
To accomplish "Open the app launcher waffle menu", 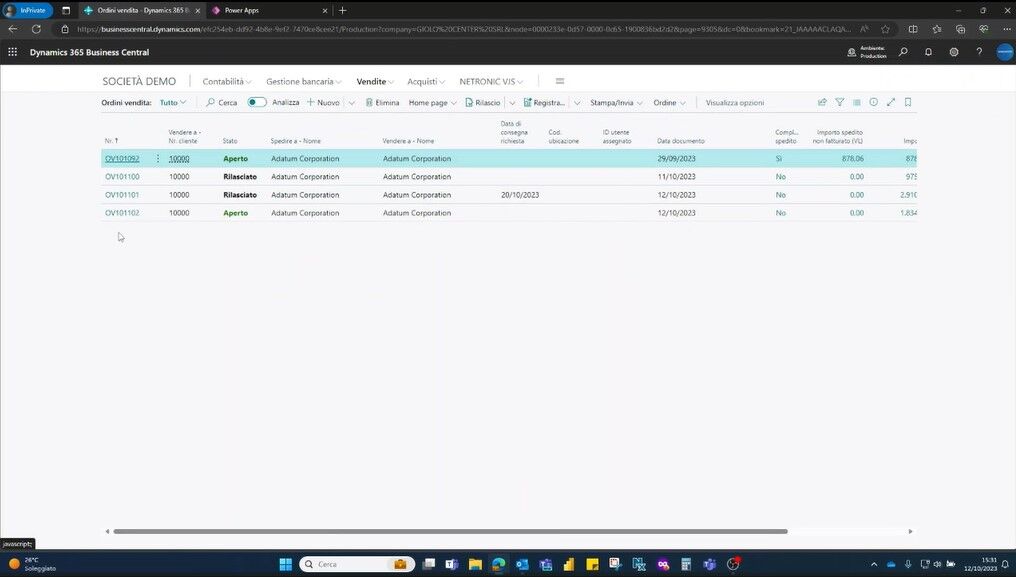I will (x=12, y=52).
